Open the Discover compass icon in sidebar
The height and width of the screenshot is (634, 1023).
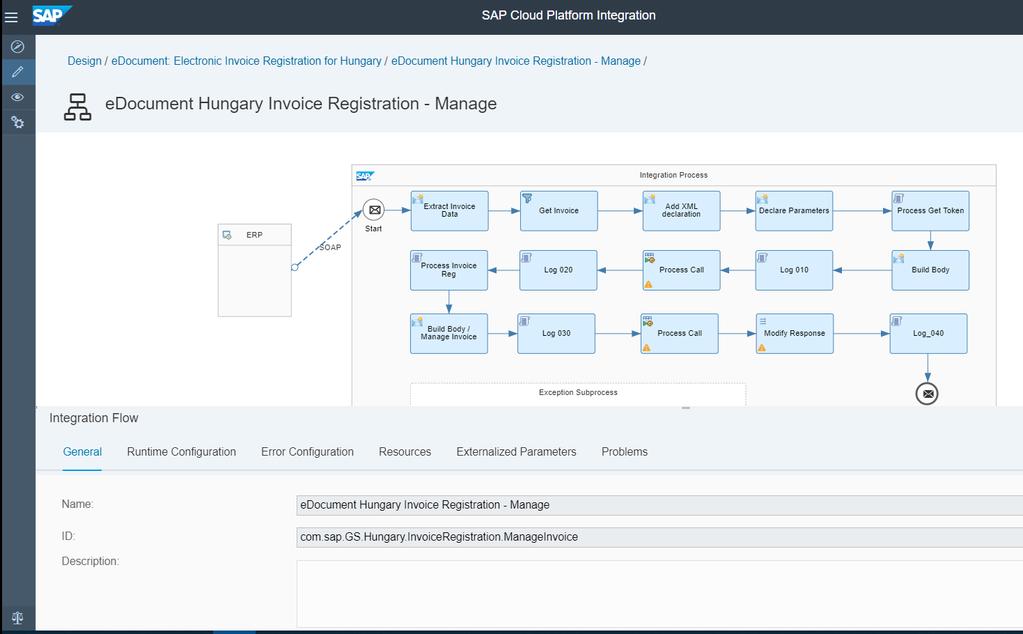[x=18, y=46]
